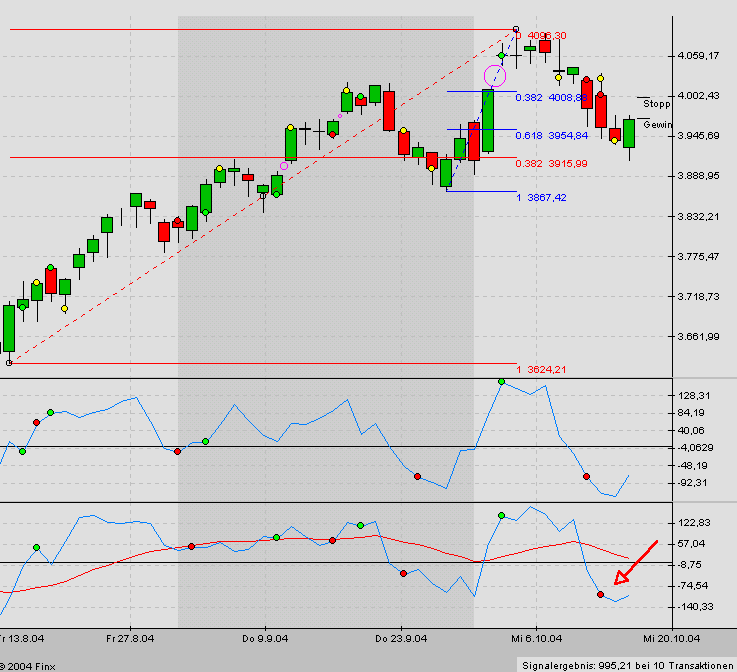Click the upper indicator value 128,31

tap(694, 396)
